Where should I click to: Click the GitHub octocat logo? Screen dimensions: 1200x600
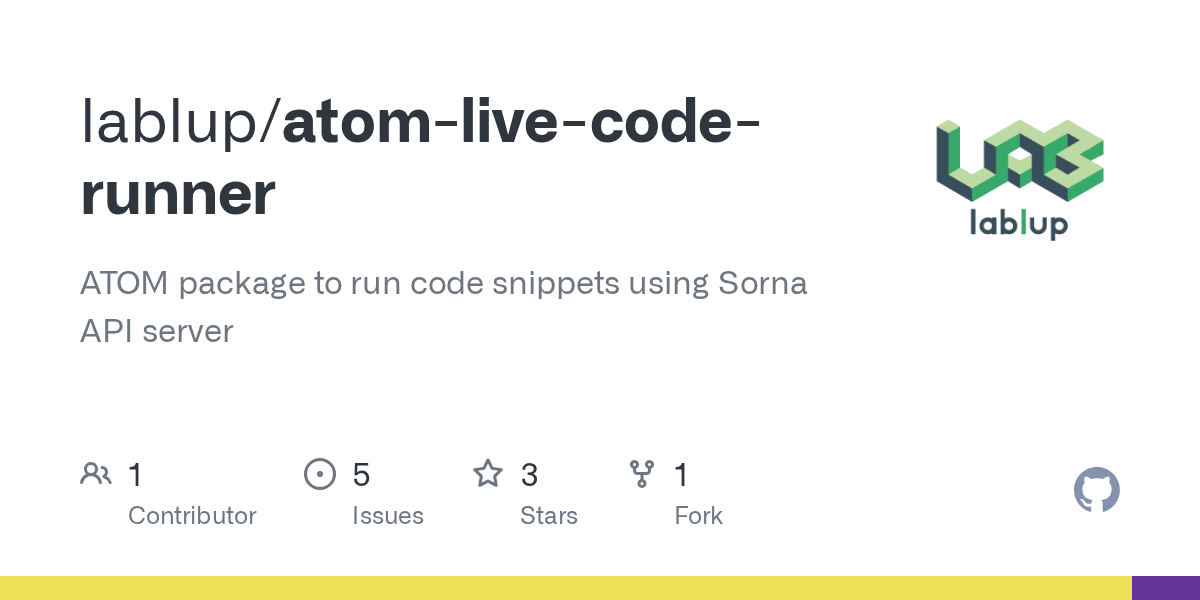[1096, 490]
